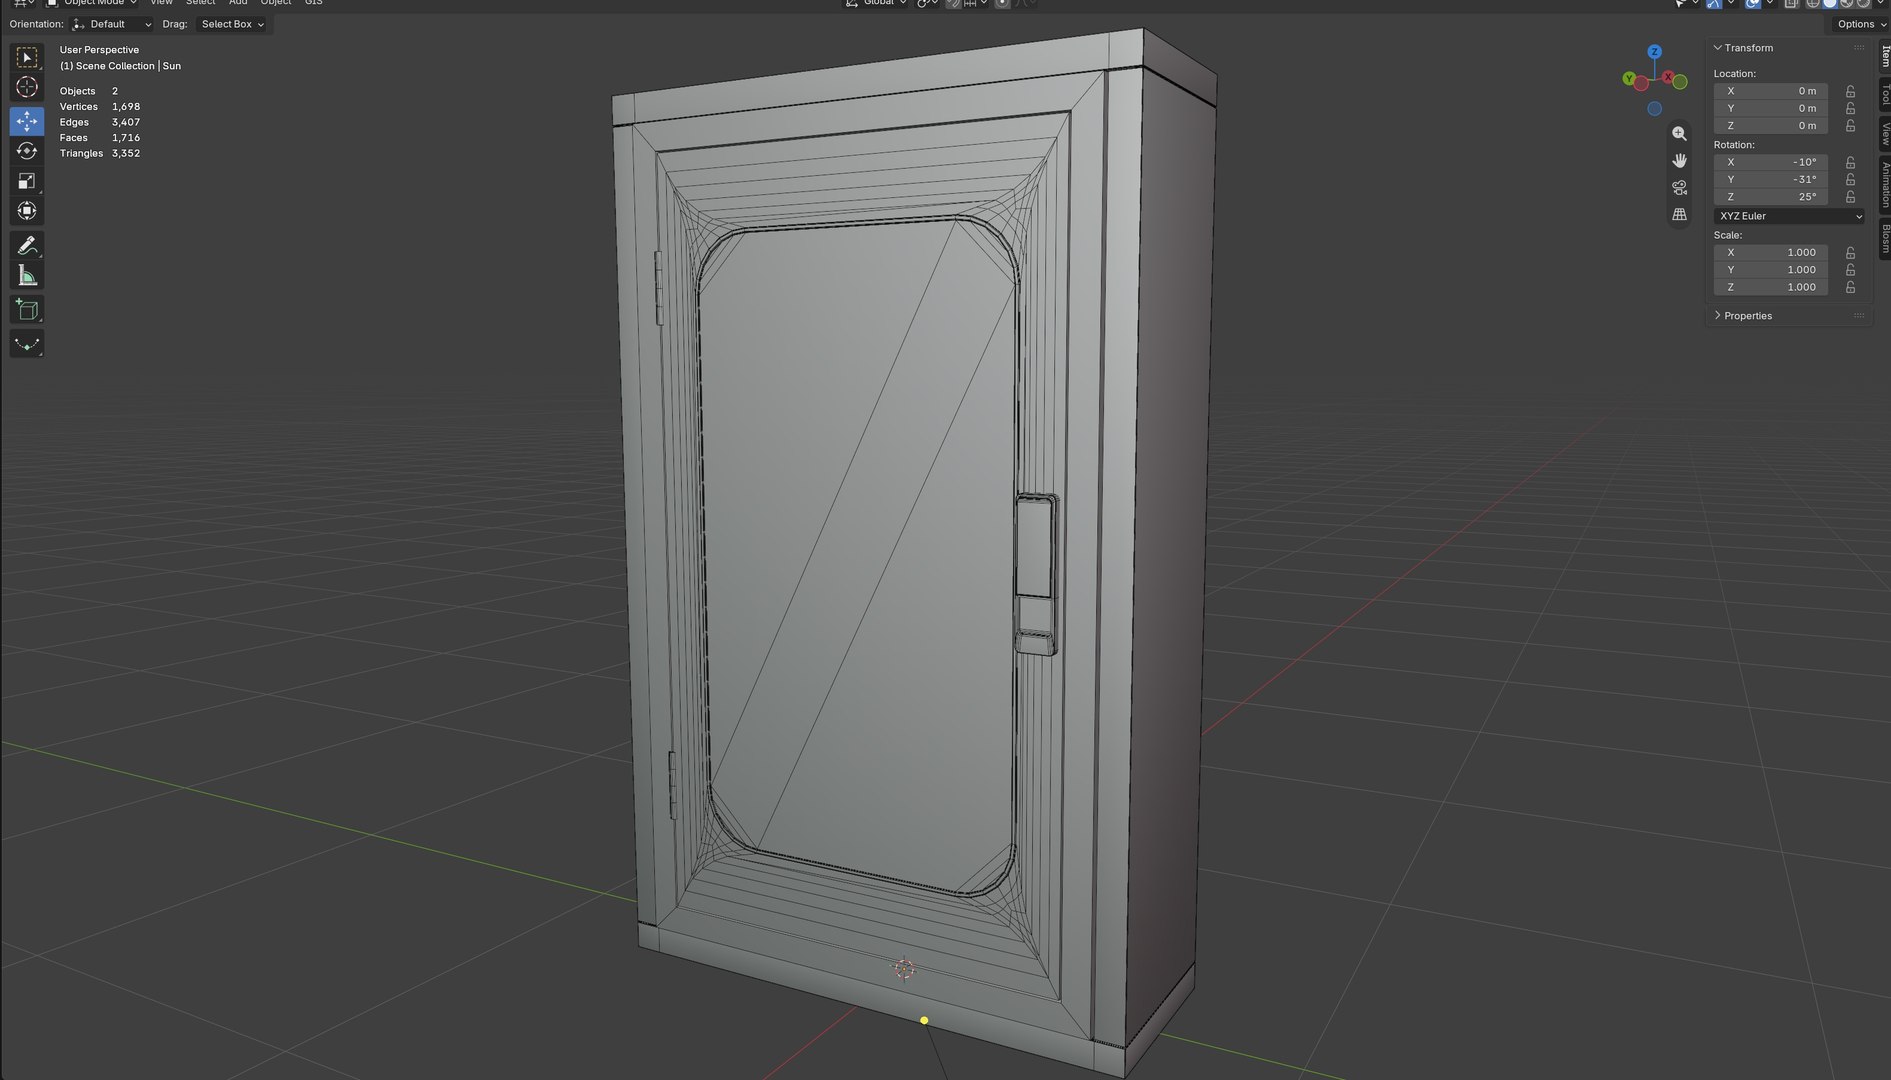Image resolution: width=1891 pixels, height=1080 pixels.
Task: Click the green Y axis gizmo ball
Action: tap(1629, 78)
